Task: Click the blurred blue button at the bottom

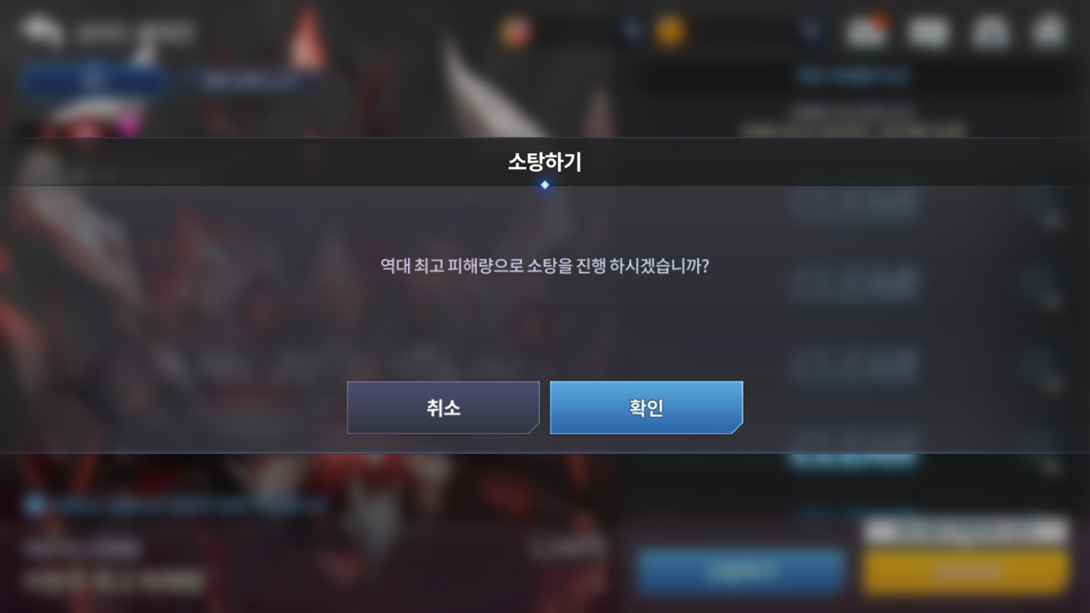Action: click(741, 571)
